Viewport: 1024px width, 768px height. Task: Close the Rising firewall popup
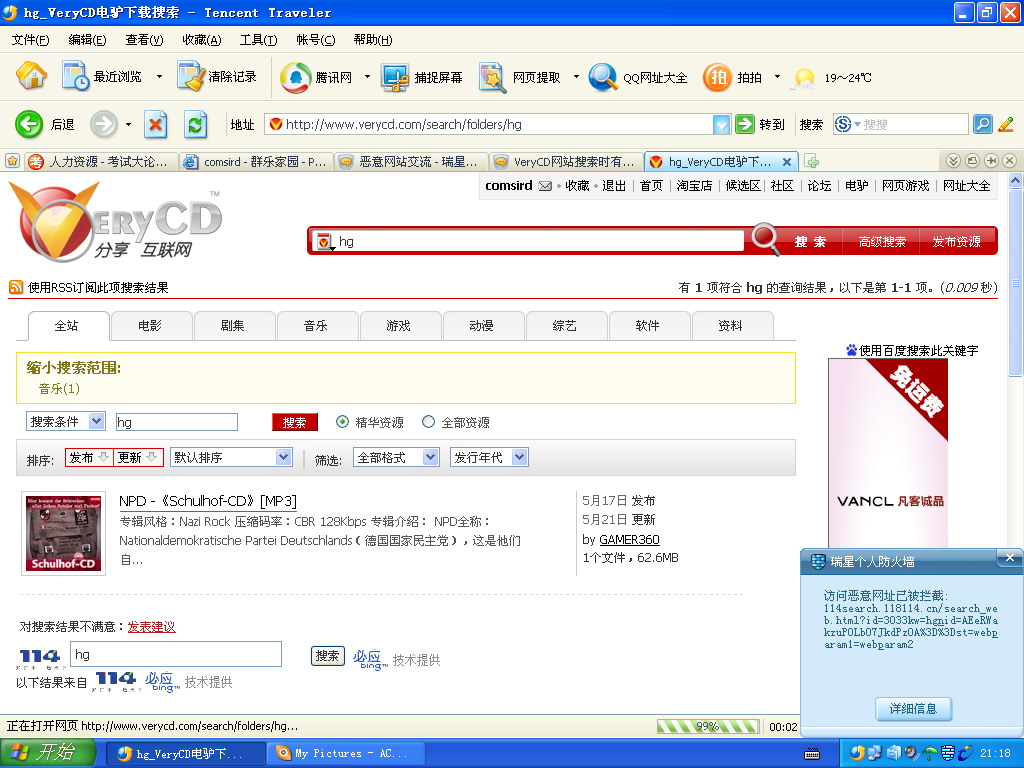tap(1010, 558)
